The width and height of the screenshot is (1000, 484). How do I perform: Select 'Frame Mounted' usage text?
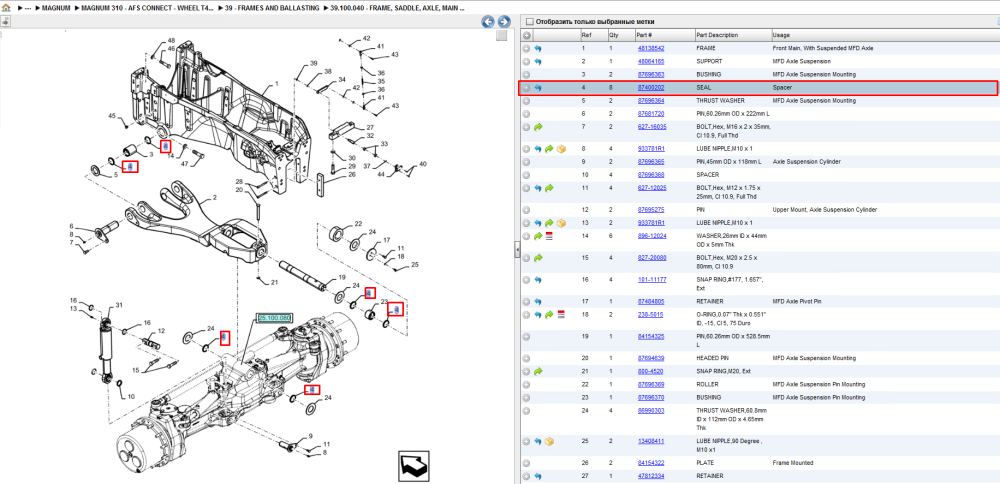coord(792,463)
